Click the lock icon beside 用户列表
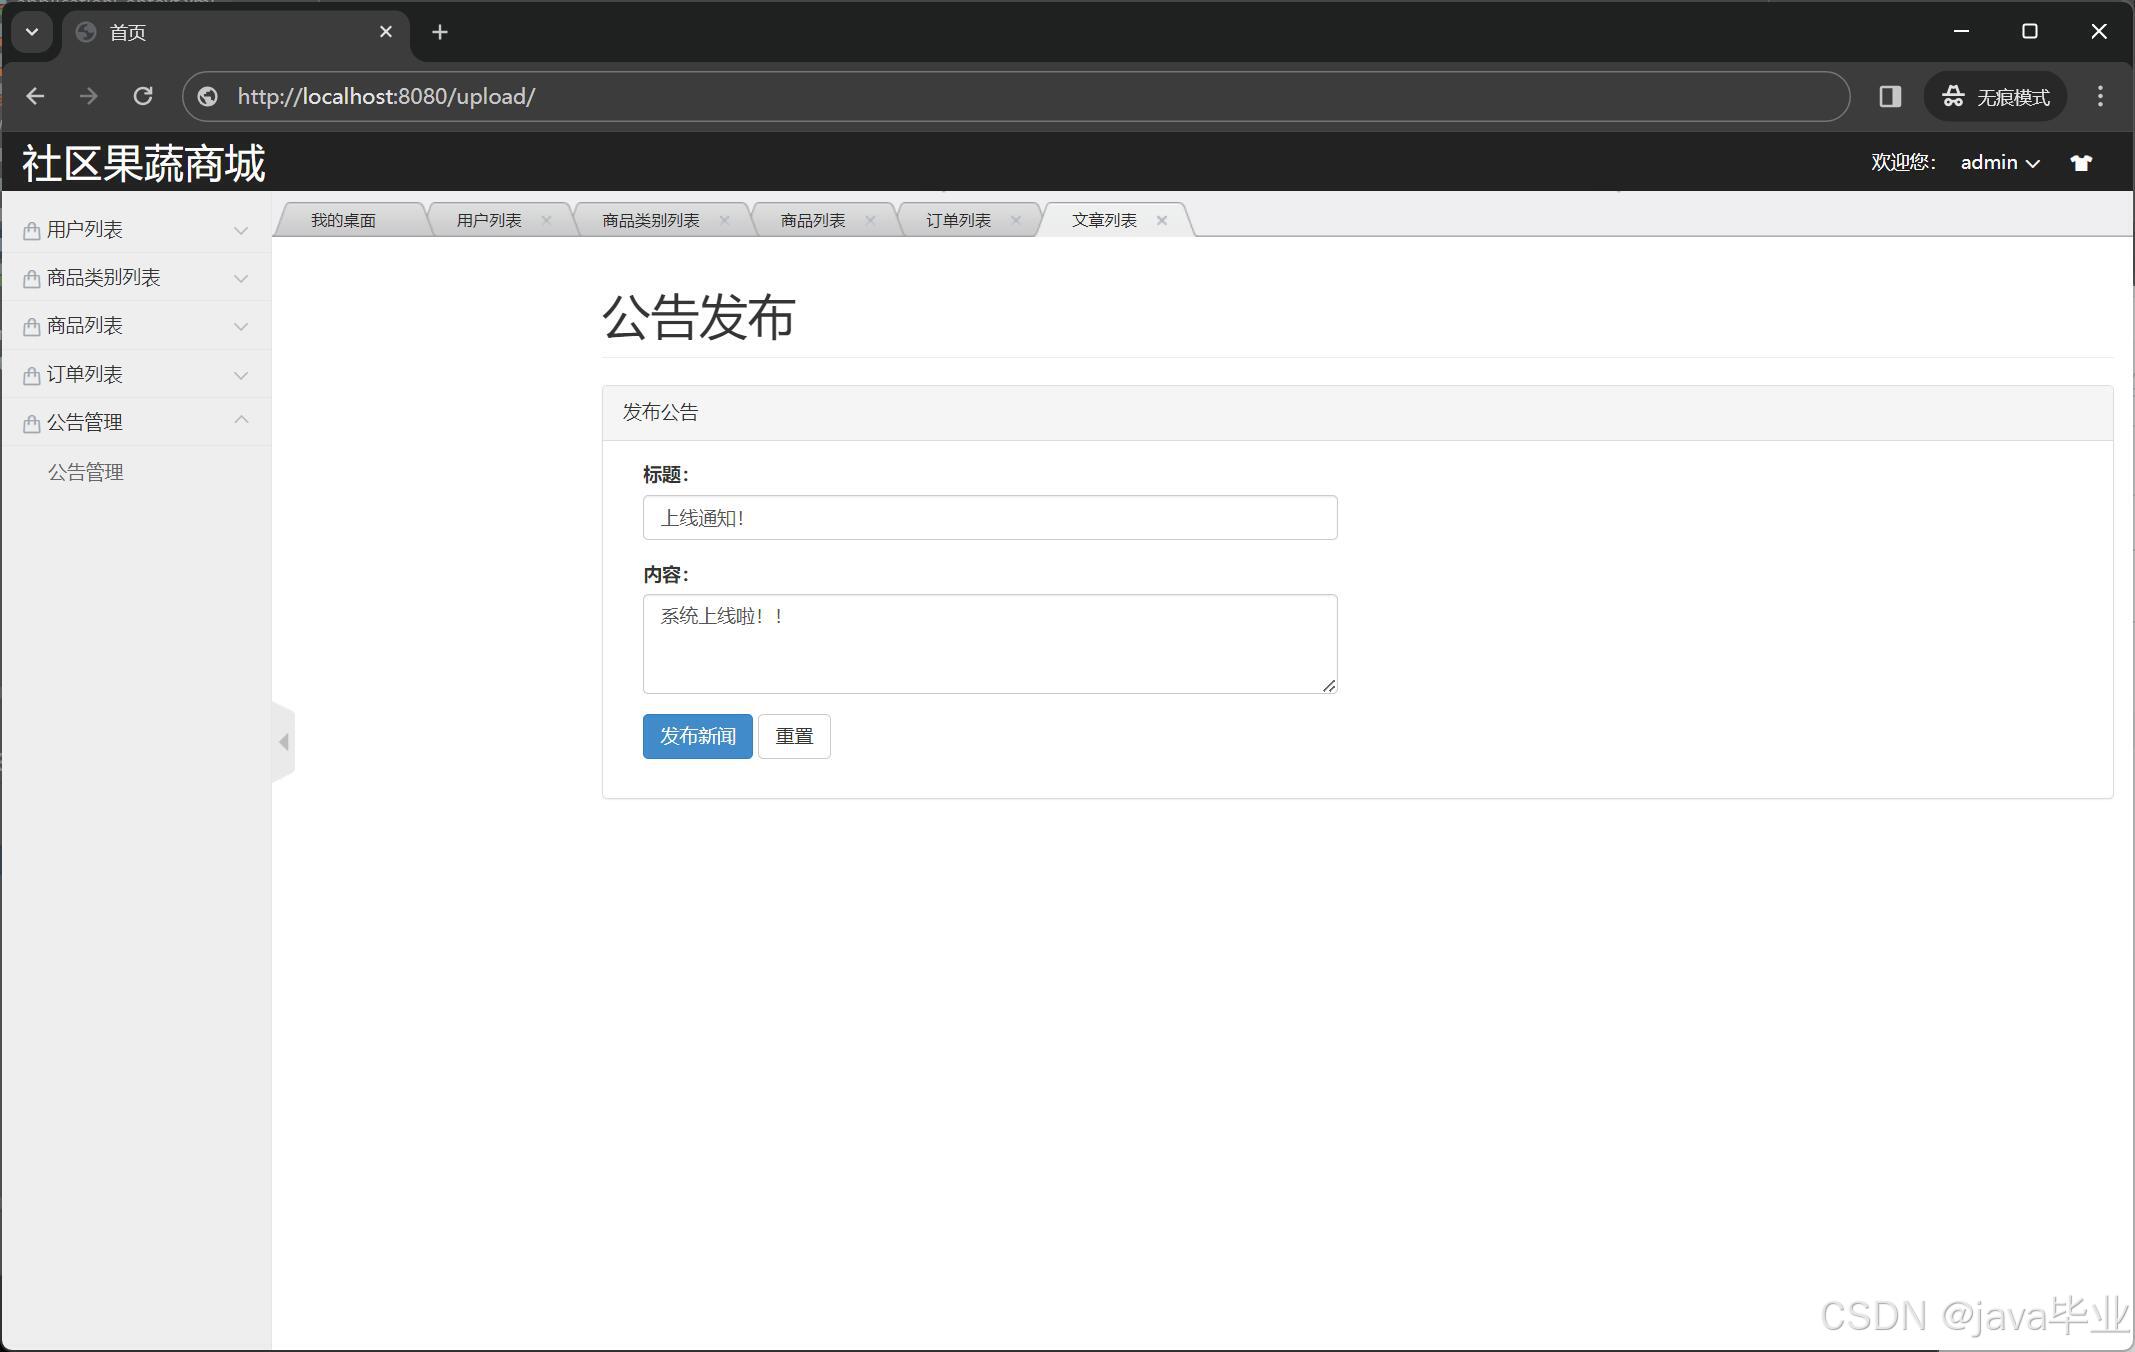The width and height of the screenshot is (2135, 1352). tap(32, 231)
